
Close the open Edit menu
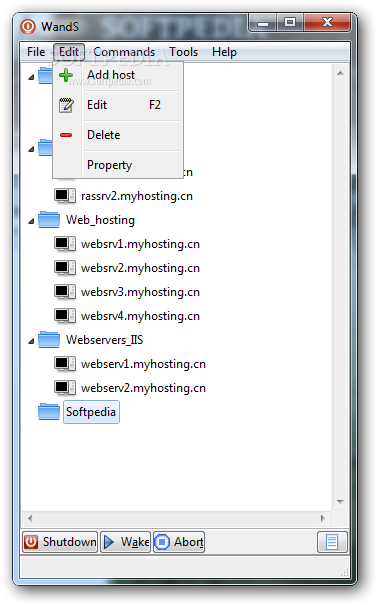coord(69,52)
